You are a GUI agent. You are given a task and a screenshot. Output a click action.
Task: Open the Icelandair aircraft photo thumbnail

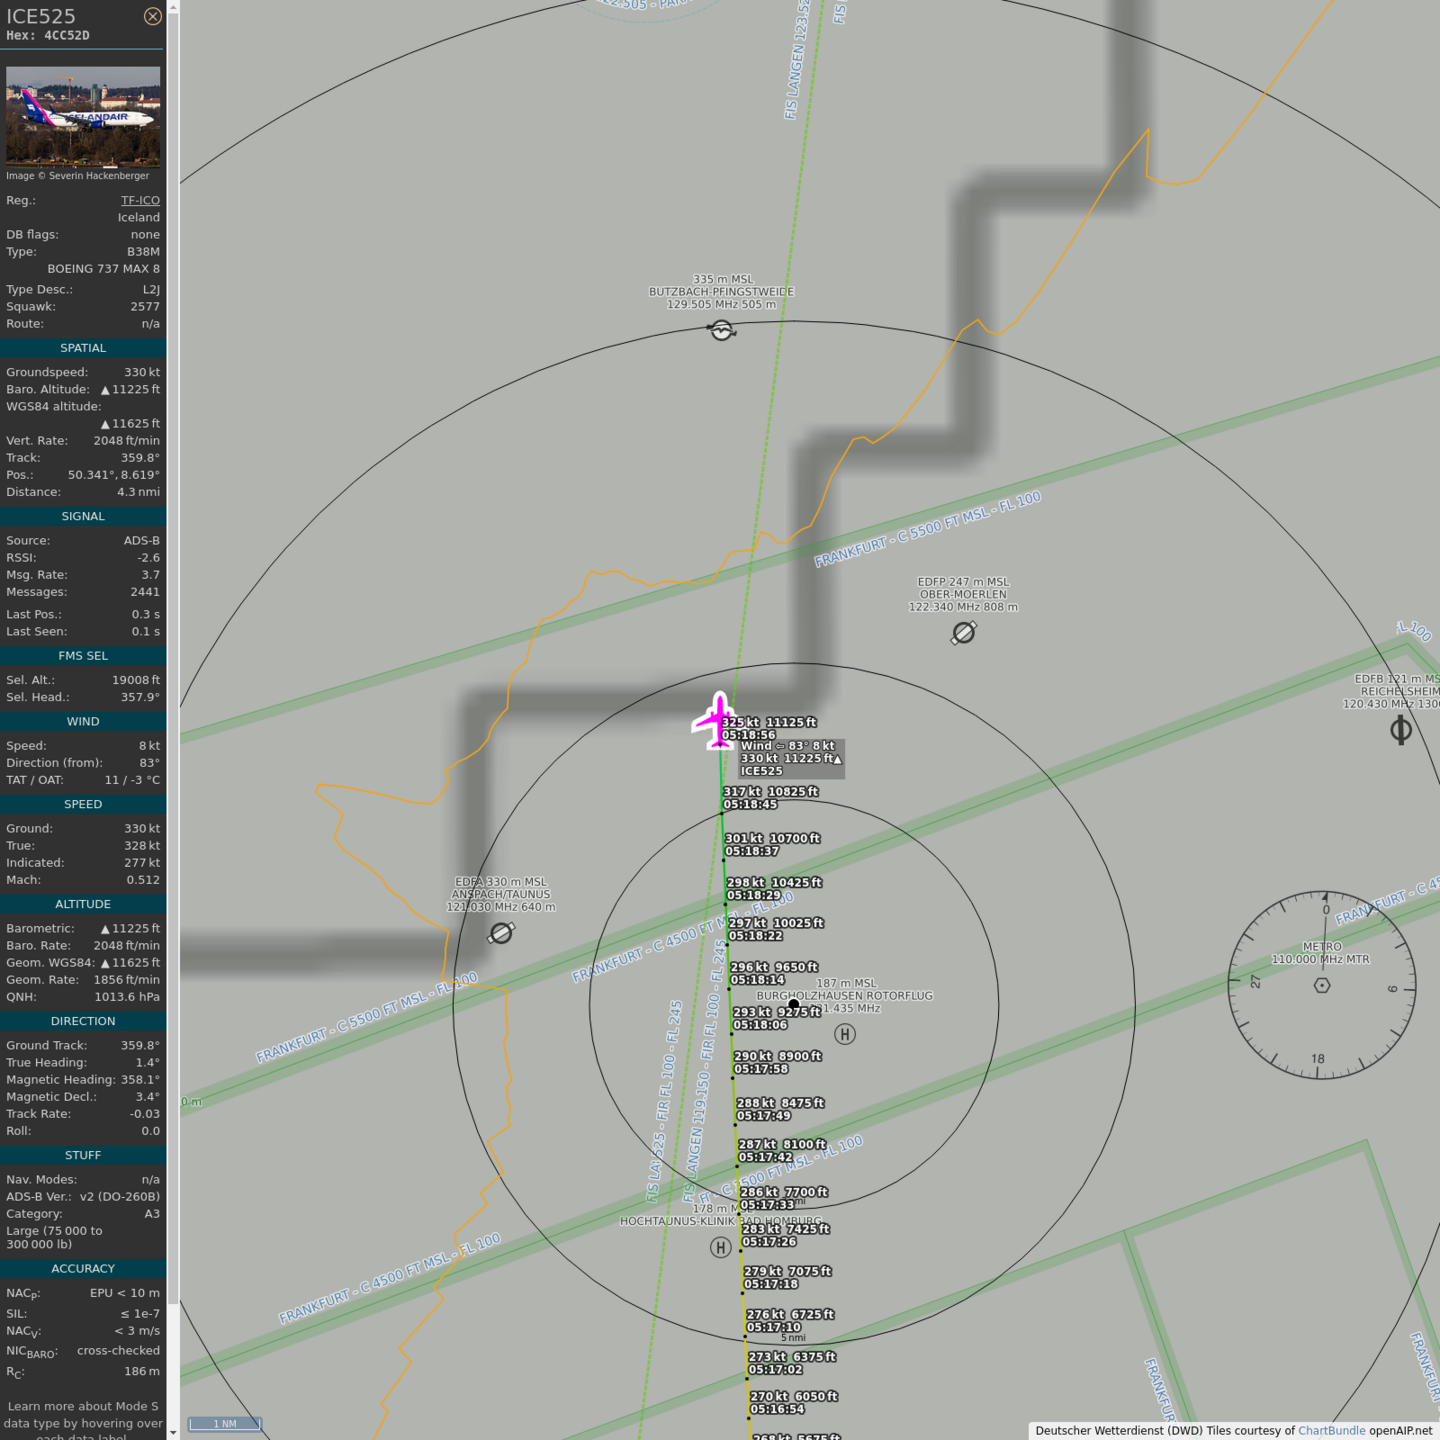tap(83, 116)
